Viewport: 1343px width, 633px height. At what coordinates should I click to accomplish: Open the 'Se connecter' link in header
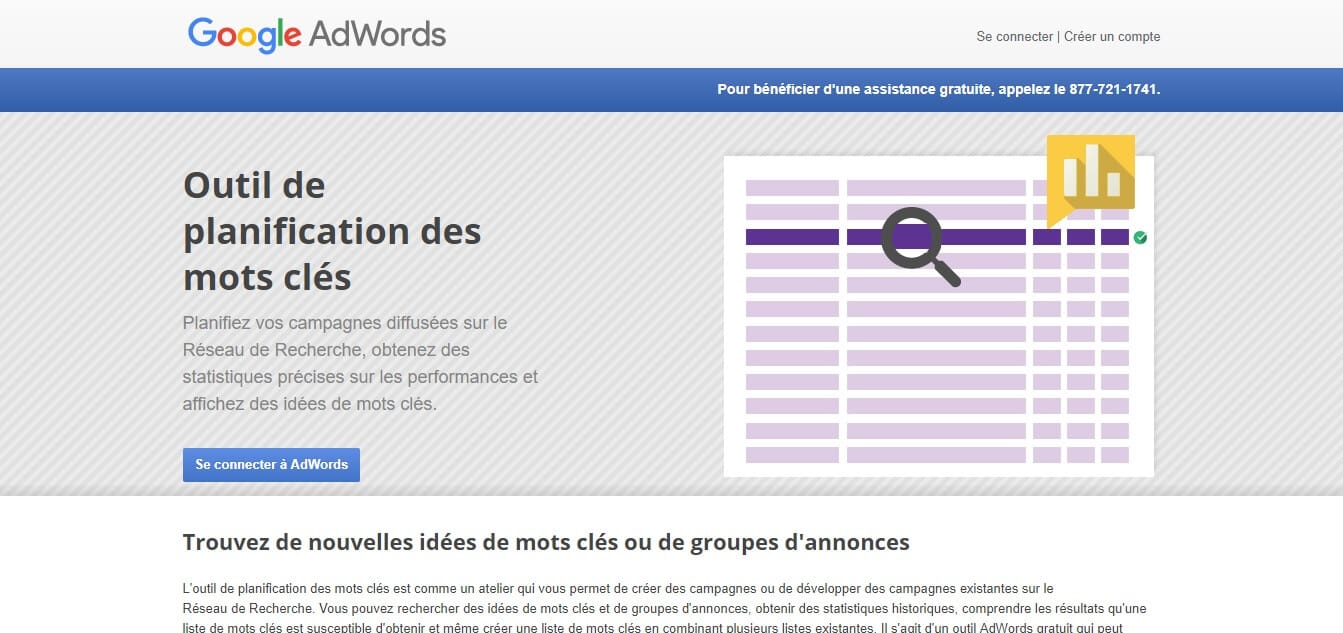(1014, 37)
